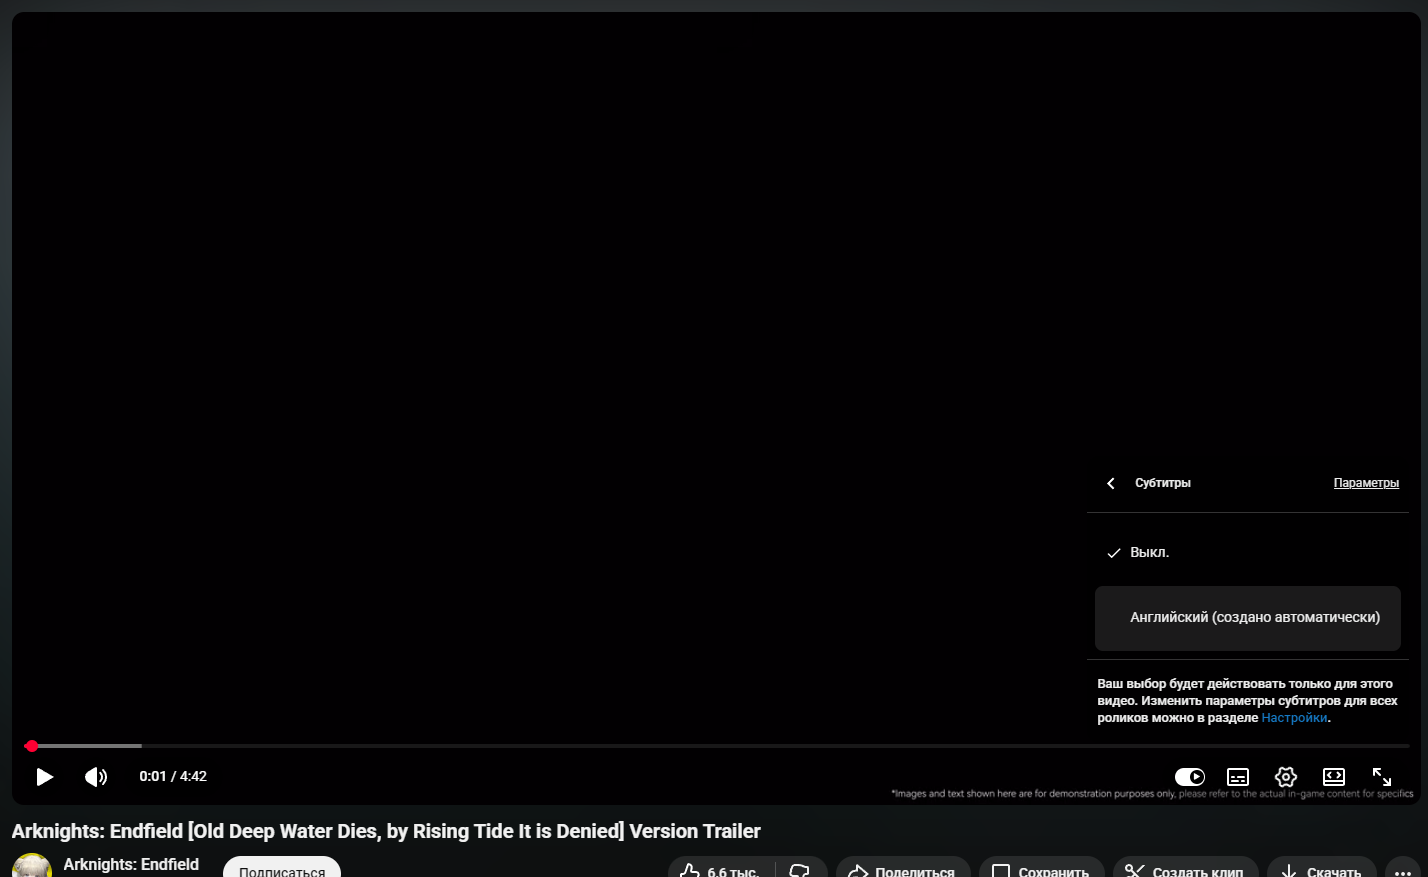This screenshot has height=877, width=1428.
Task: Open the more actions three-dot menu
Action: [1403, 868]
